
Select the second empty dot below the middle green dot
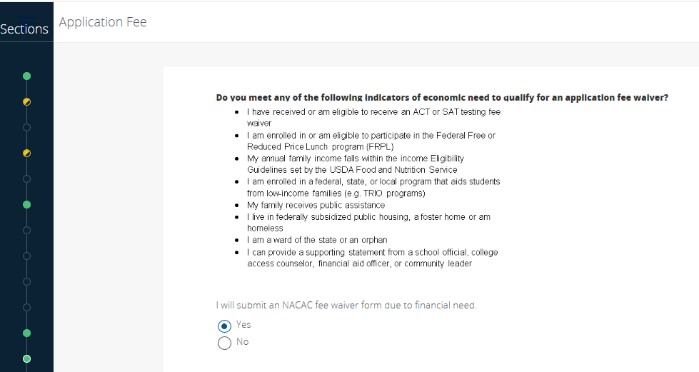(x=27, y=256)
